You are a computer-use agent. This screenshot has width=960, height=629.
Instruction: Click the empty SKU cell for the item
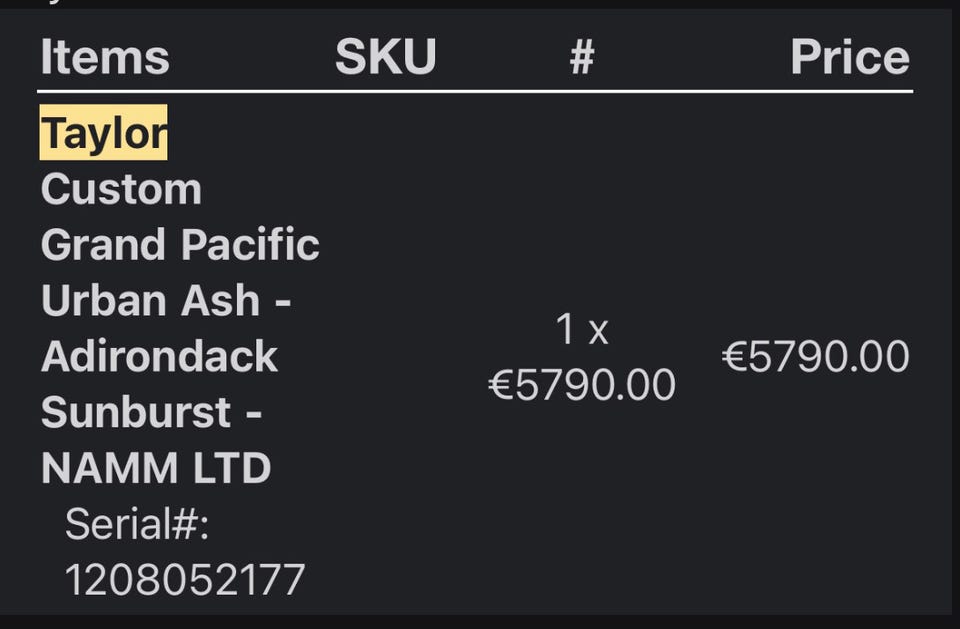point(385,357)
